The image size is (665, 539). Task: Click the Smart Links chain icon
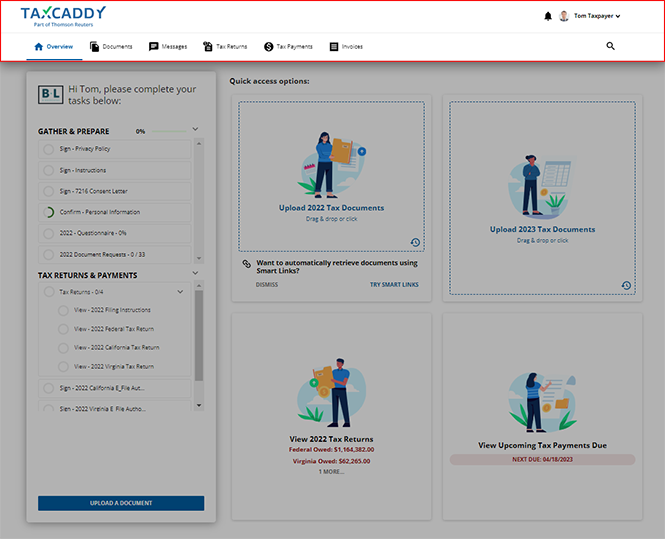(246, 264)
